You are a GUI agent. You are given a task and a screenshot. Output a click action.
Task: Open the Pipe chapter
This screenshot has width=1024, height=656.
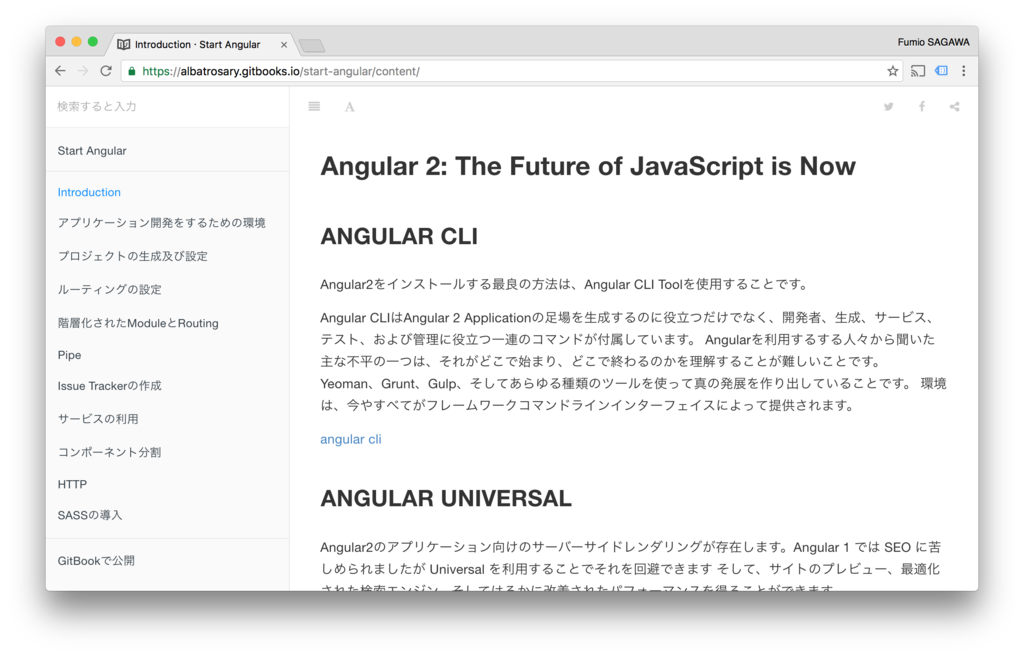(x=69, y=355)
